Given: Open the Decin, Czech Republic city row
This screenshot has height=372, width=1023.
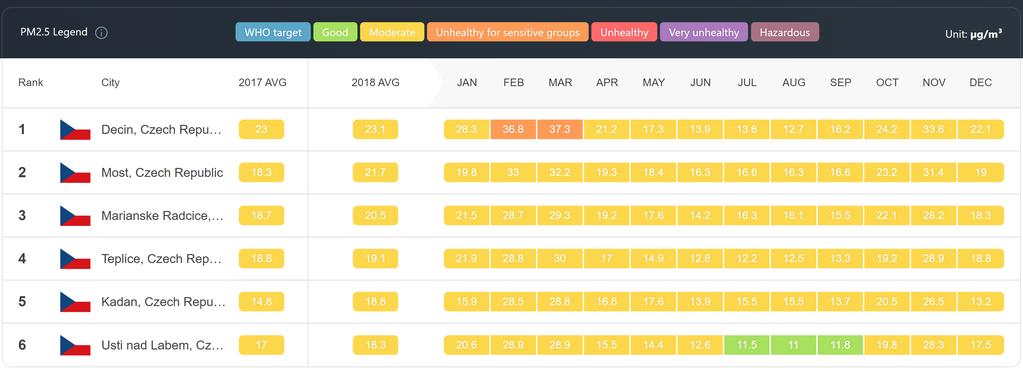Looking at the screenshot, I should pyautogui.click(x=162, y=130).
